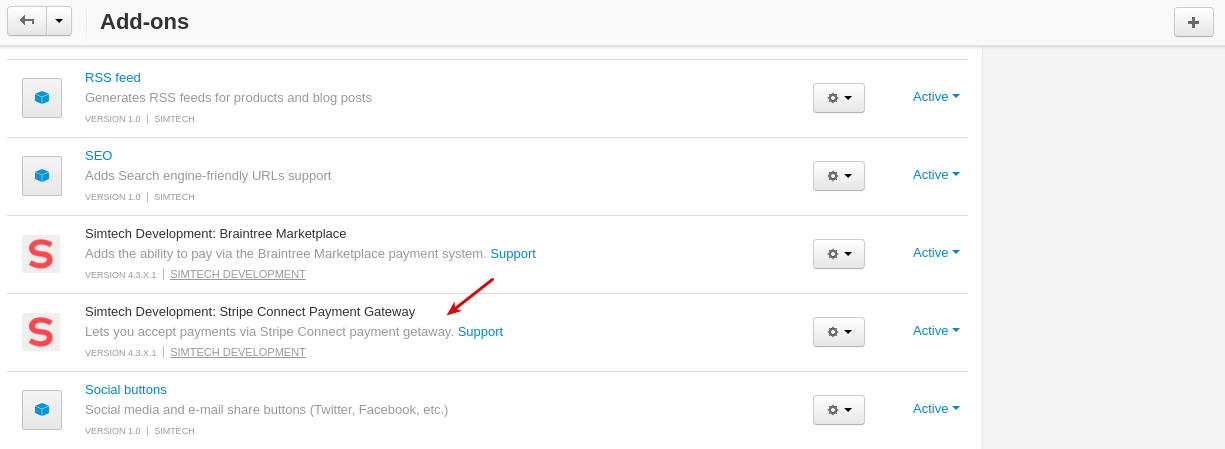Open the RSS feed add-on link
Image resolution: width=1225 pixels, height=449 pixels.
coord(113,78)
